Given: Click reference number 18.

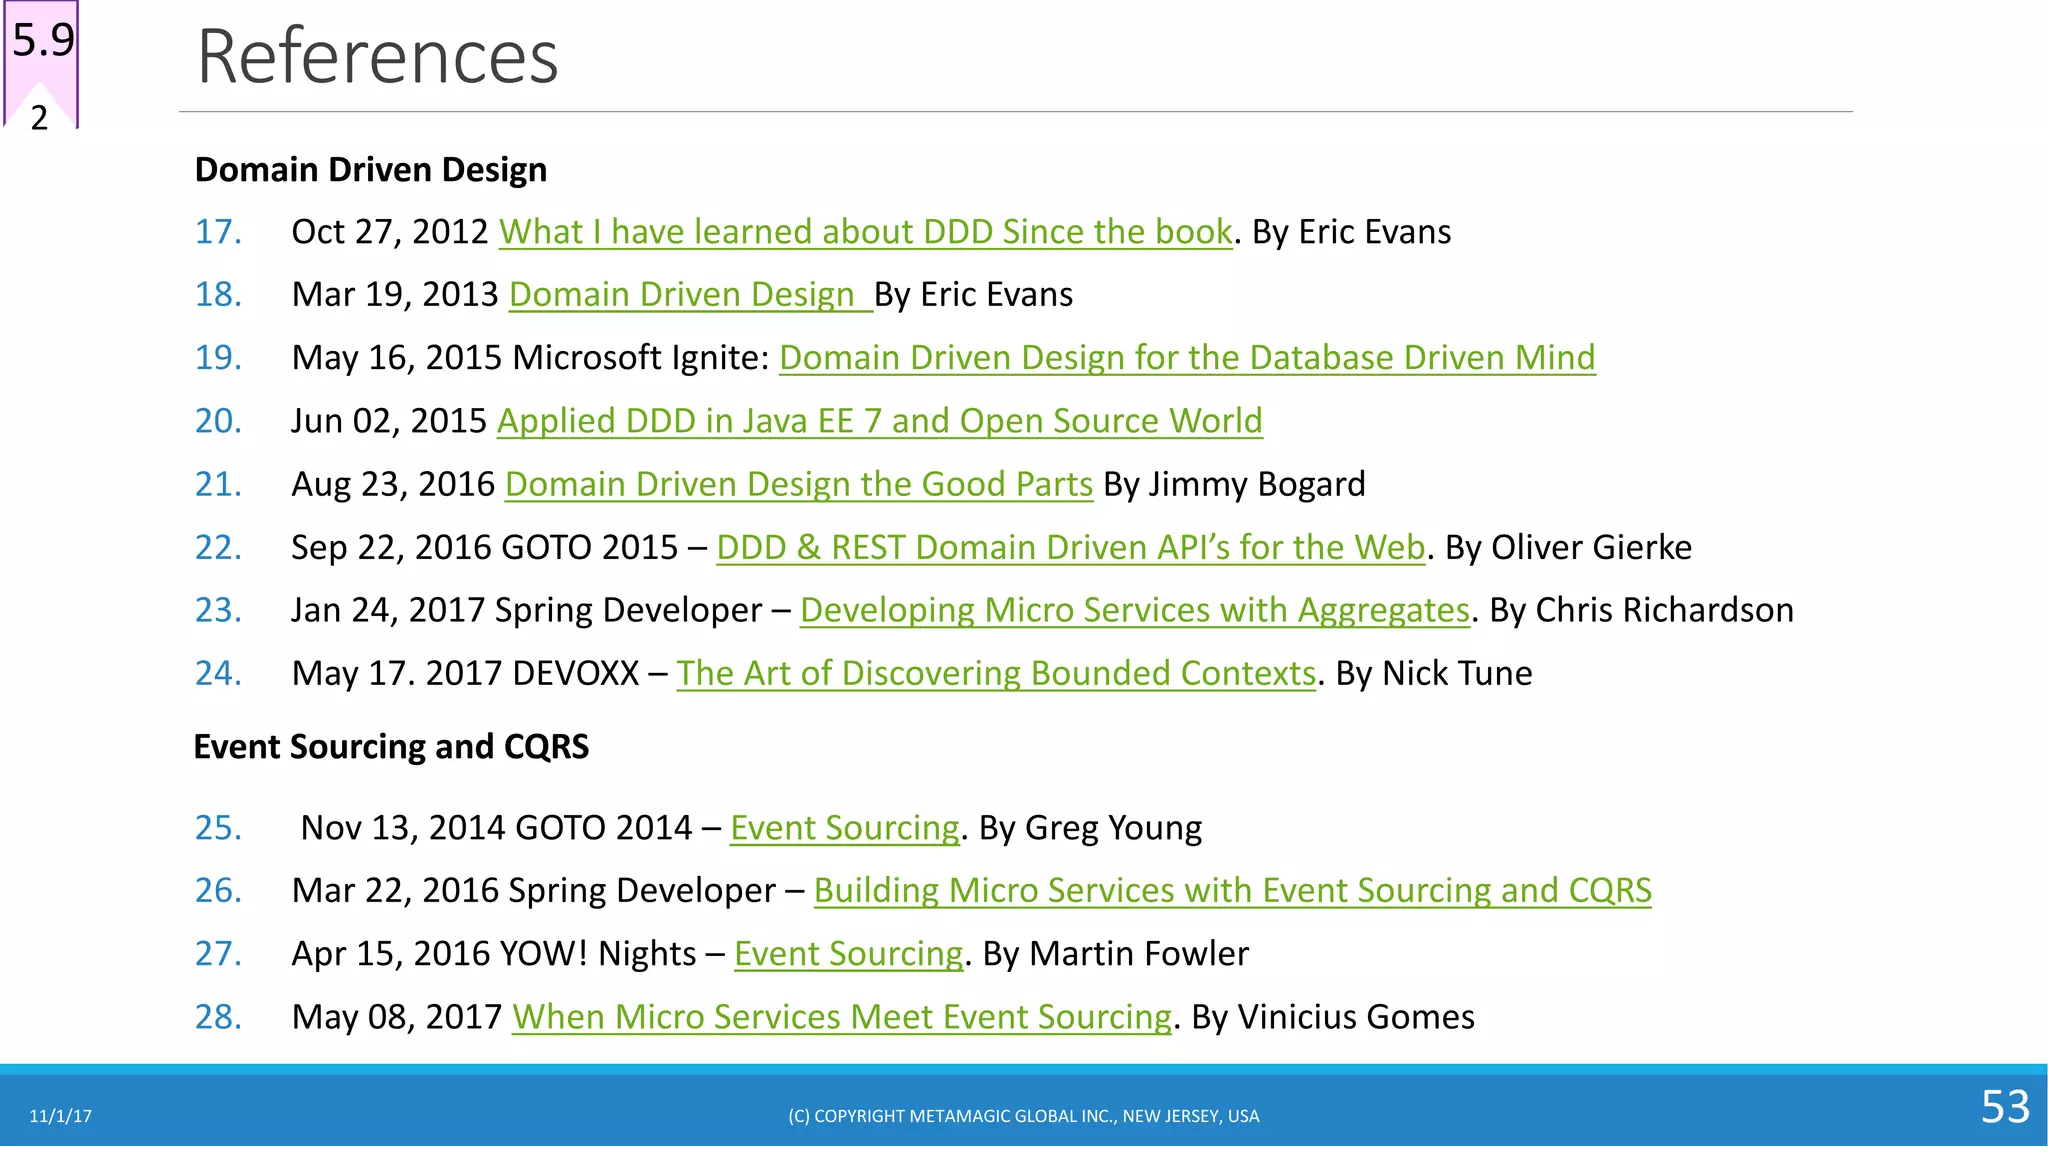Looking at the screenshot, I should tap(218, 295).
